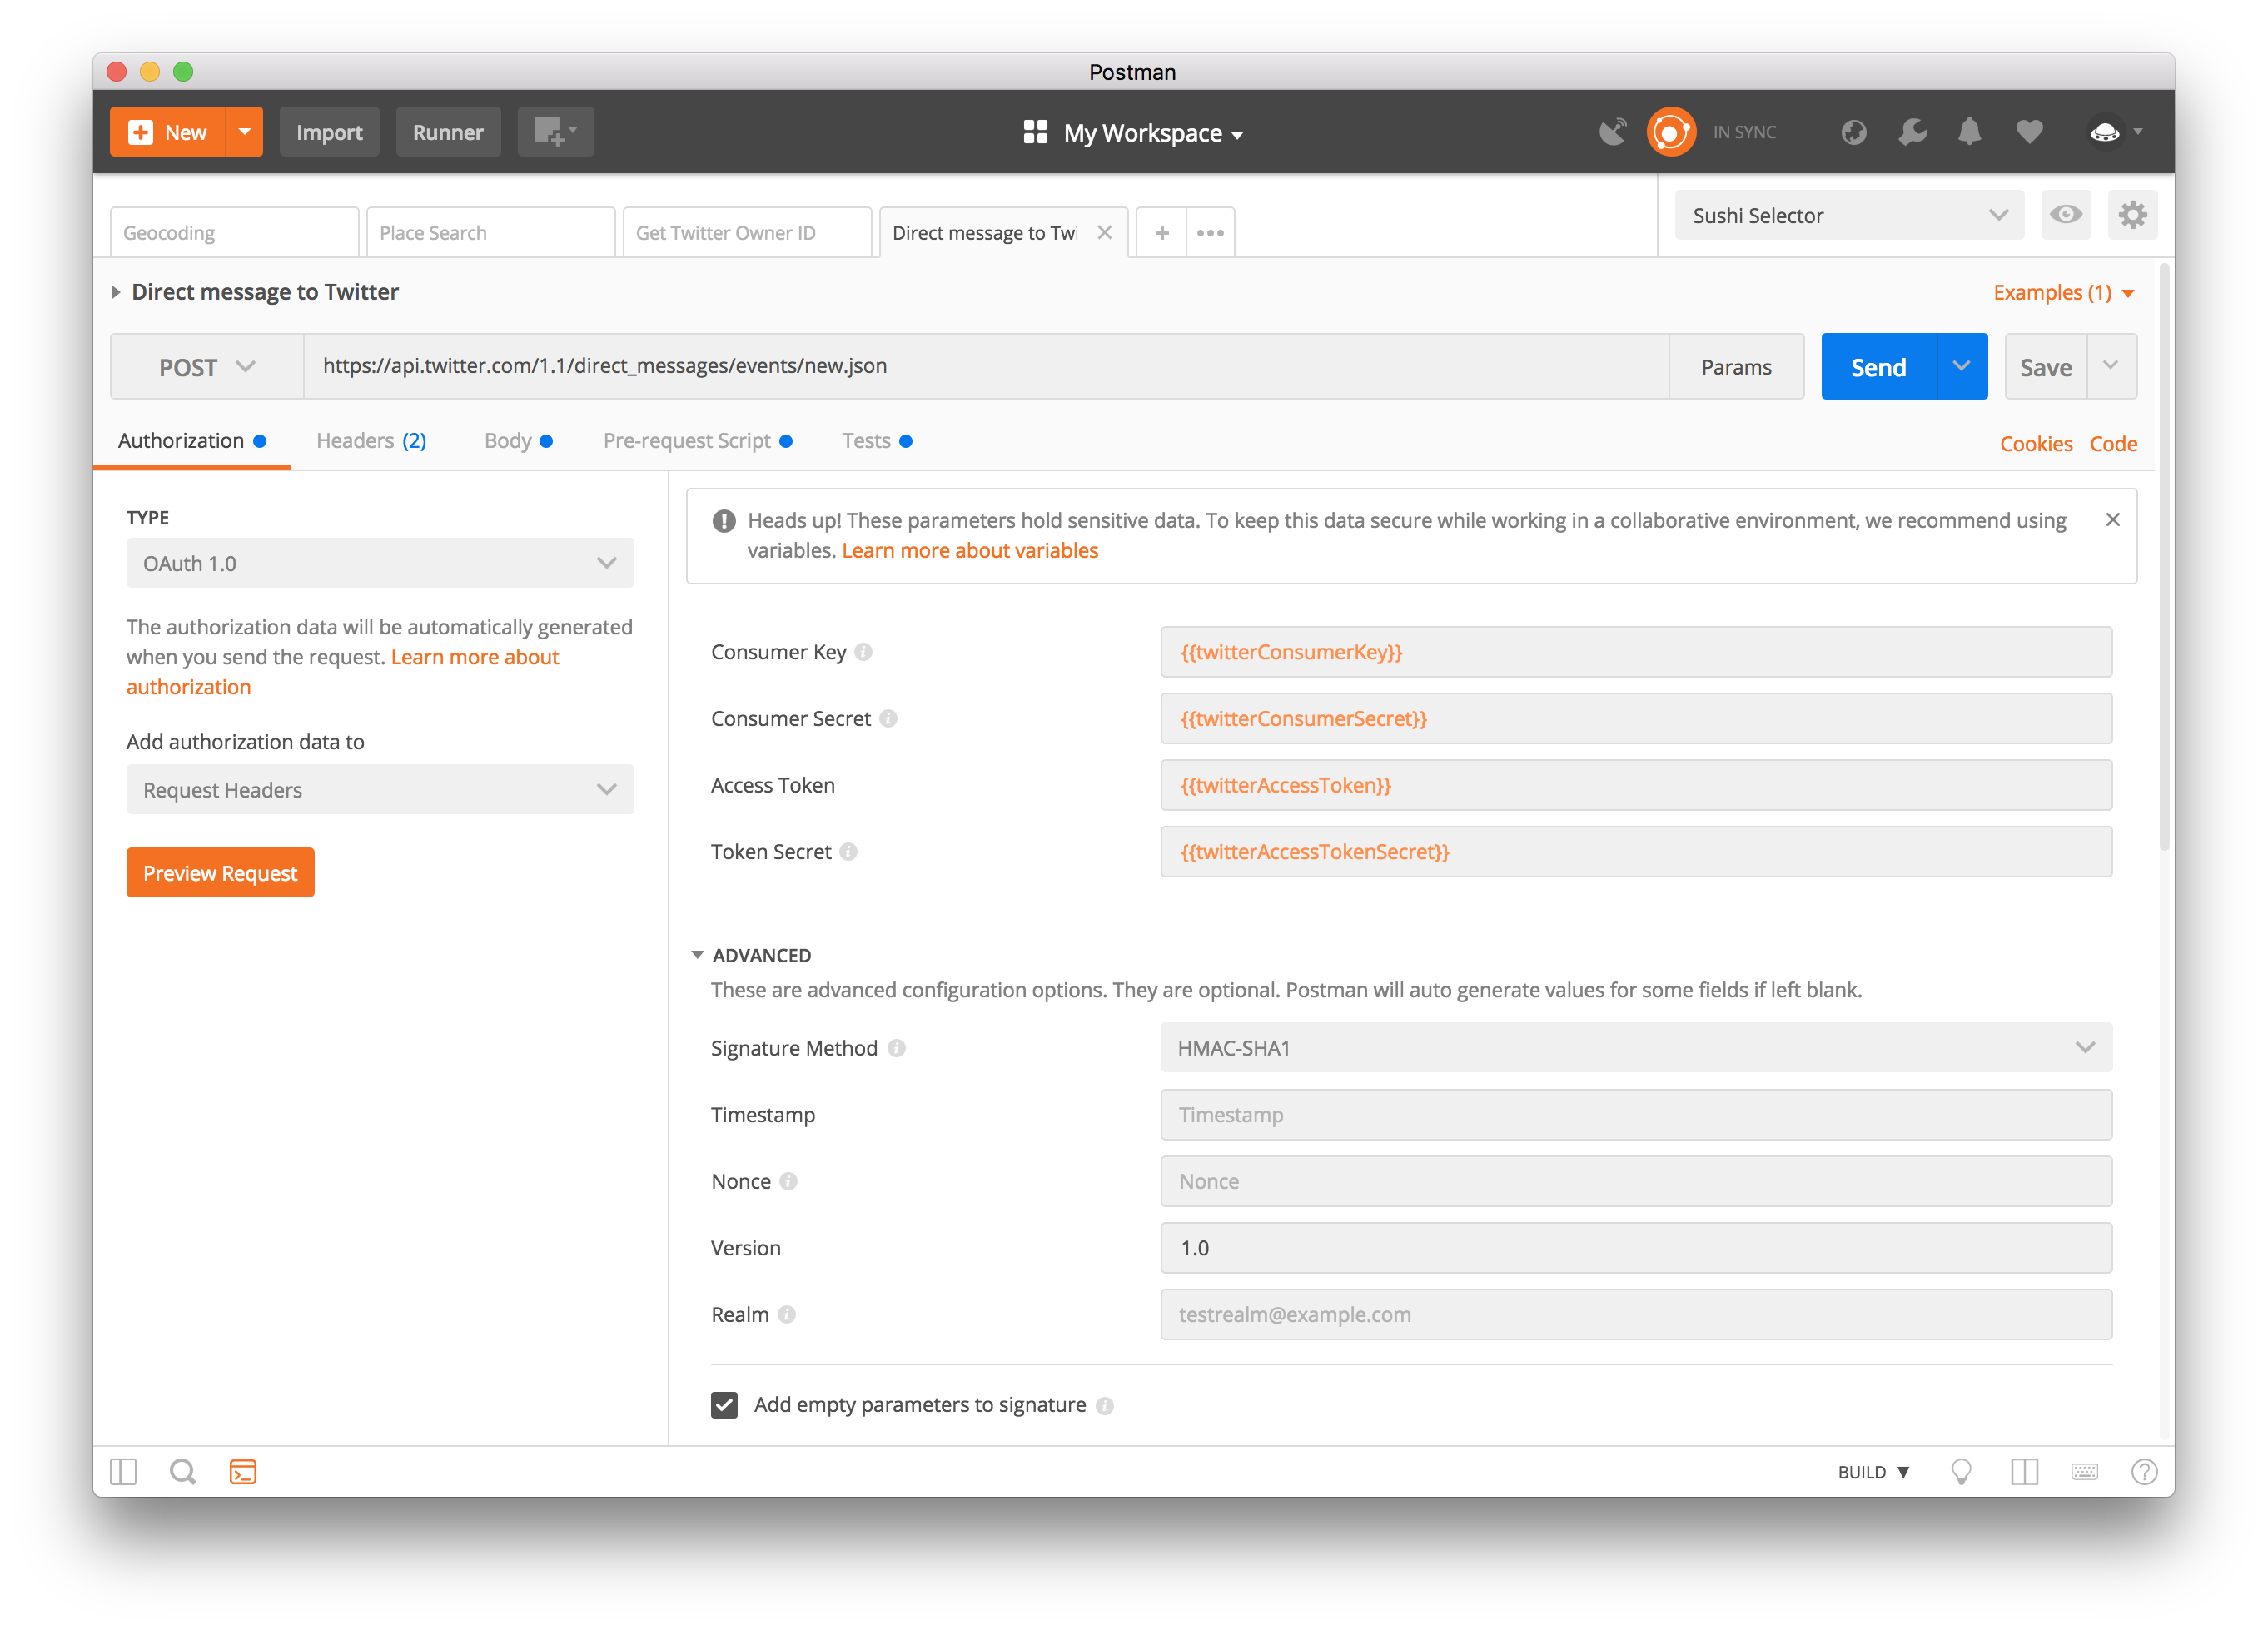
Task: Open keyboard shortcuts icon in status bar
Action: pos(2084,1471)
